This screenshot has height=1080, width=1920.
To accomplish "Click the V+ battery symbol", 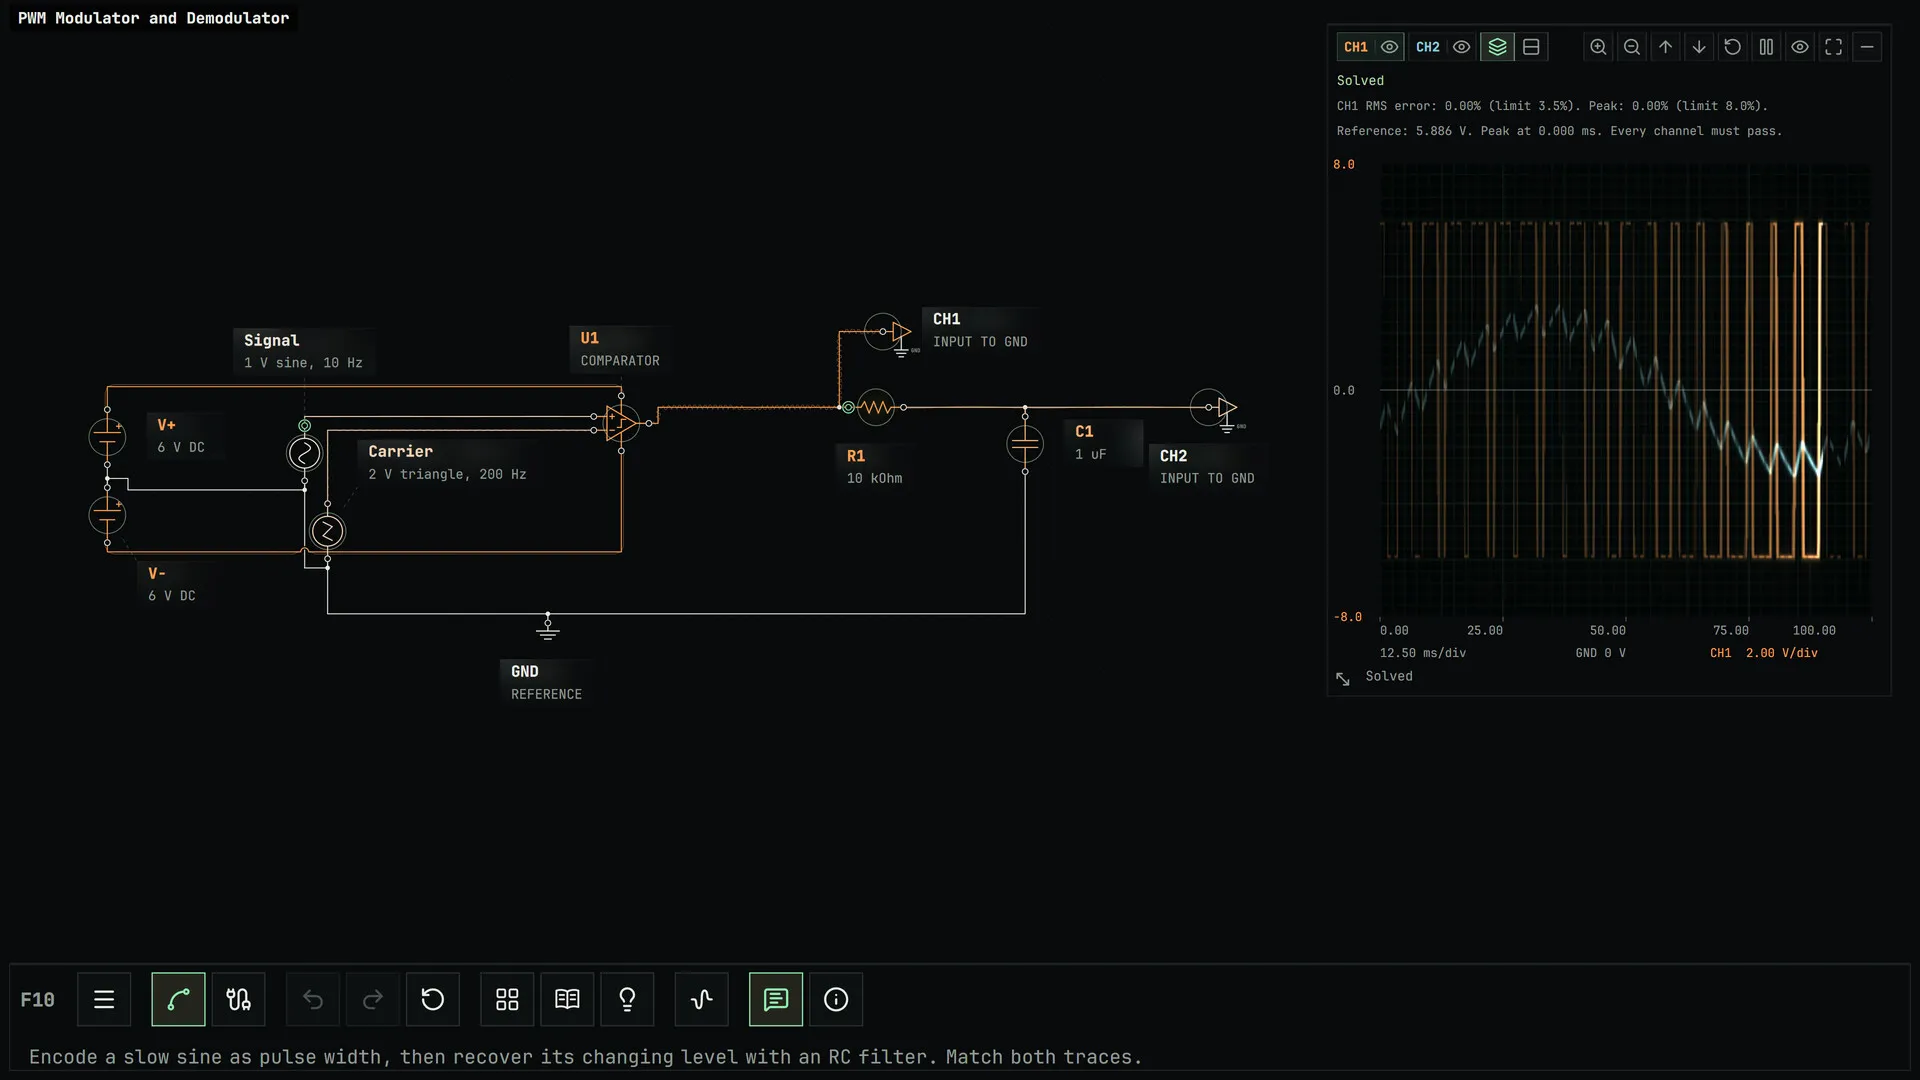I will [107, 437].
